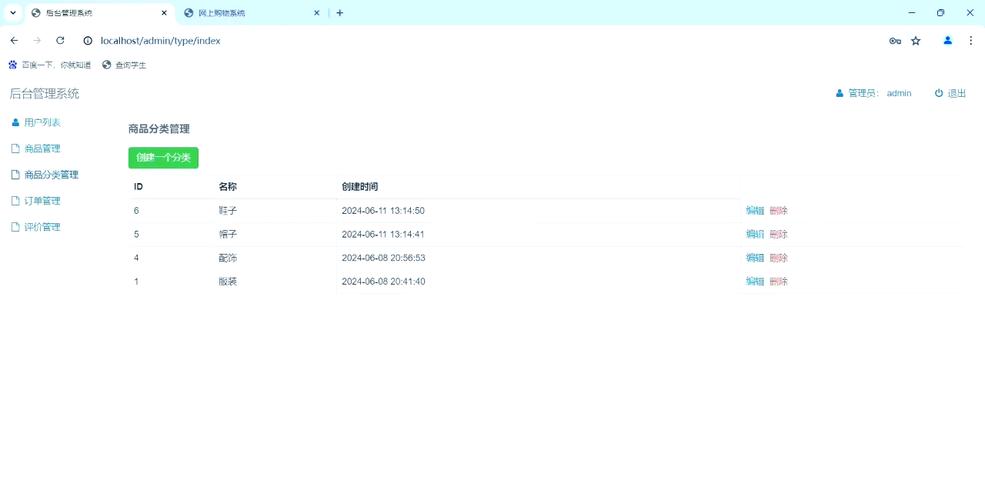Image resolution: width=985 pixels, height=500 pixels.
Task: Open the saved passwords key icon
Action: pos(895,41)
